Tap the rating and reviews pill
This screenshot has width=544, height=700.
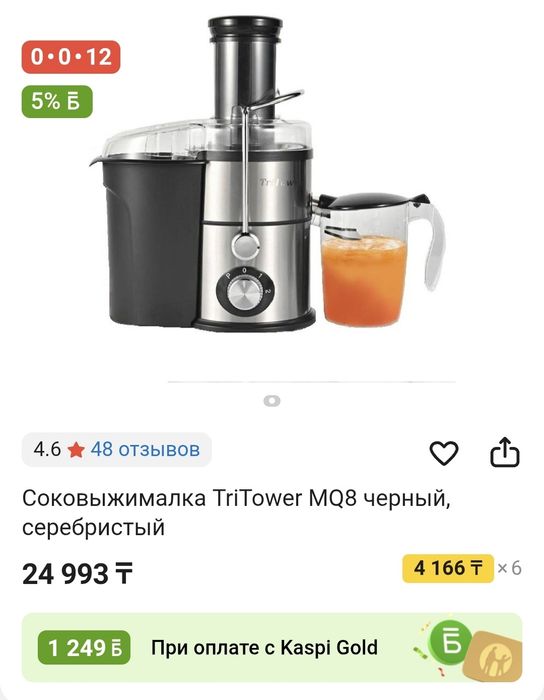pos(116,450)
